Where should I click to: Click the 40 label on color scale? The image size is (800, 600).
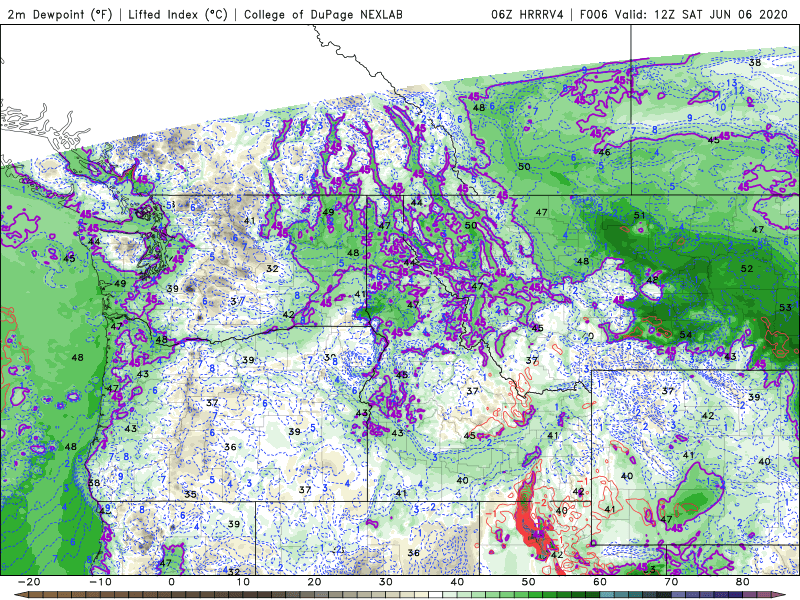pos(457,582)
